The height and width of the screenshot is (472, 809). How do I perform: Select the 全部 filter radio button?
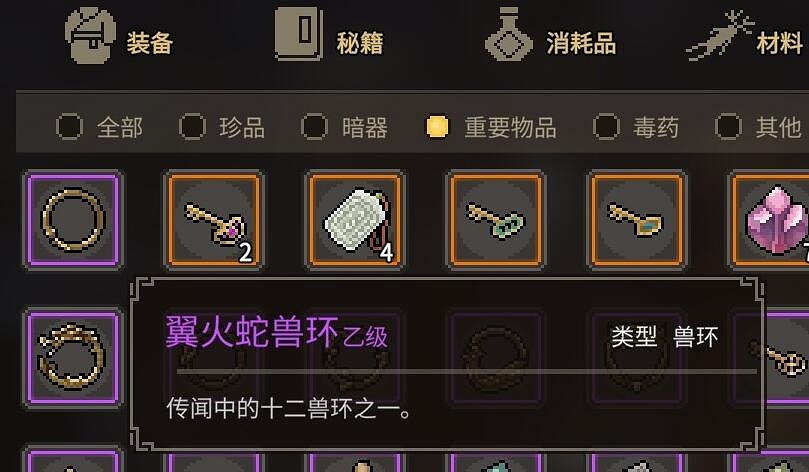point(69,126)
